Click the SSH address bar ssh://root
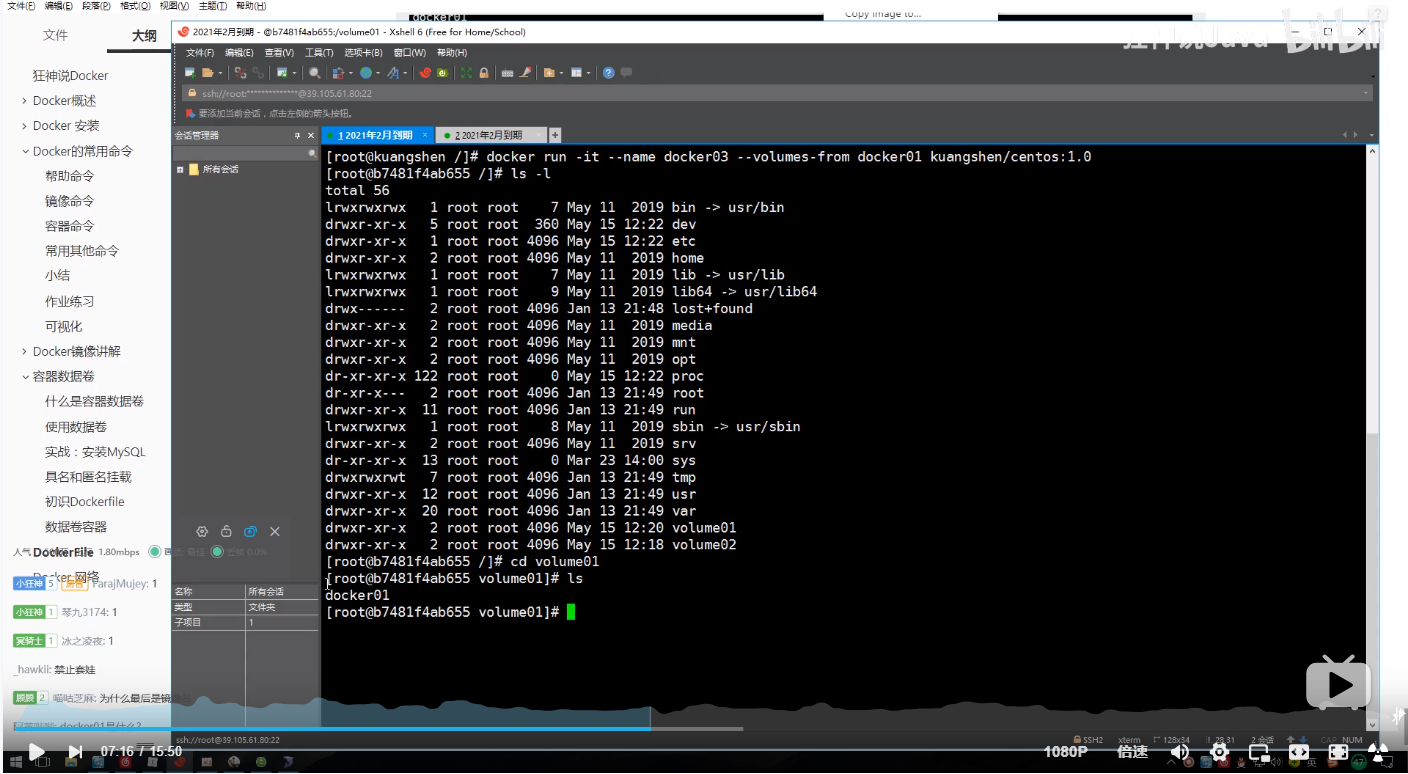Screen dimensions: 1408x774 coord(775,93)
